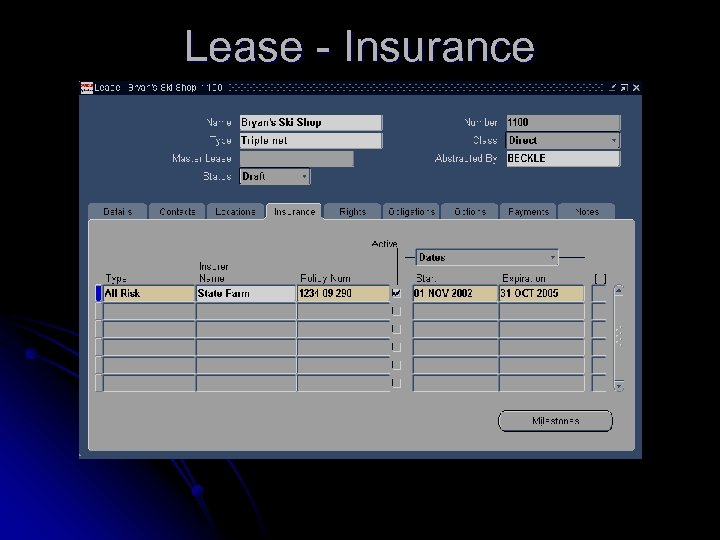The width and height of the screenshot is (720, 540).
Task: Click the empty Type cell in the second row
Action: pos(149,311)
